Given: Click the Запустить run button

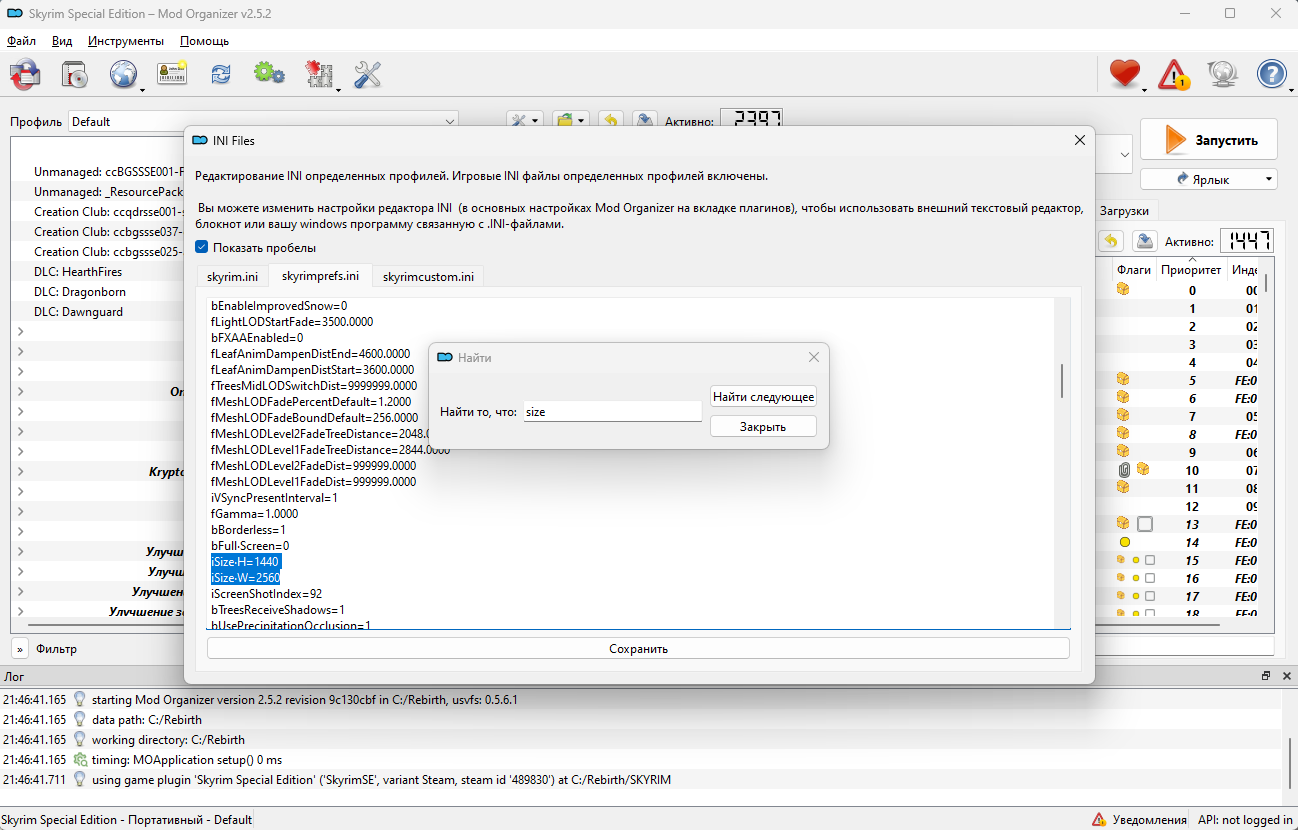Looking at the screenshot, I should (1209, 140).
